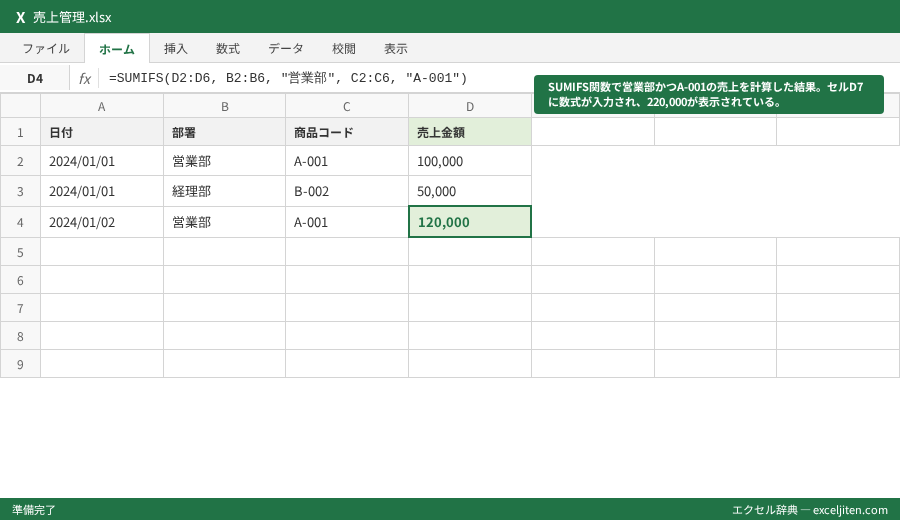Select row 6 header
The height and width of the screenshot is (520, 900).
20,280
